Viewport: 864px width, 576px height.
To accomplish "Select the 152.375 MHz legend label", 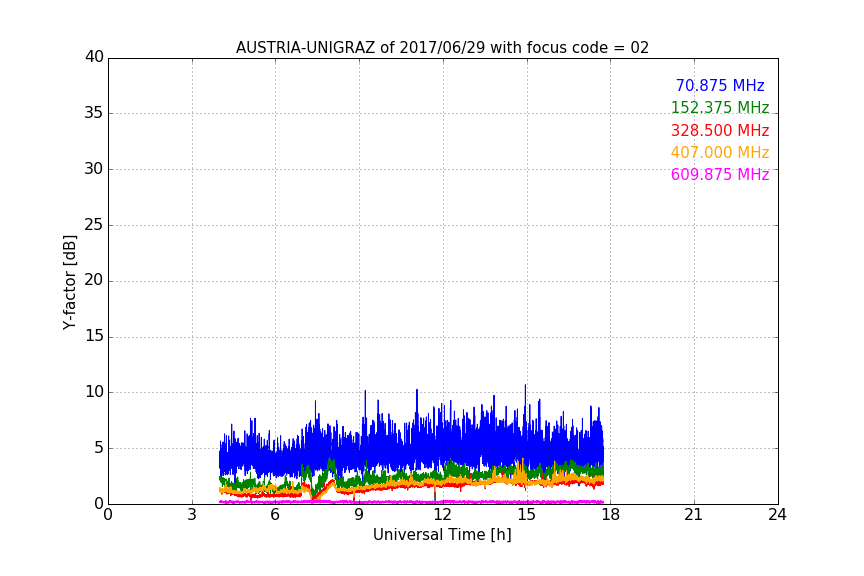I will point(720,107).
